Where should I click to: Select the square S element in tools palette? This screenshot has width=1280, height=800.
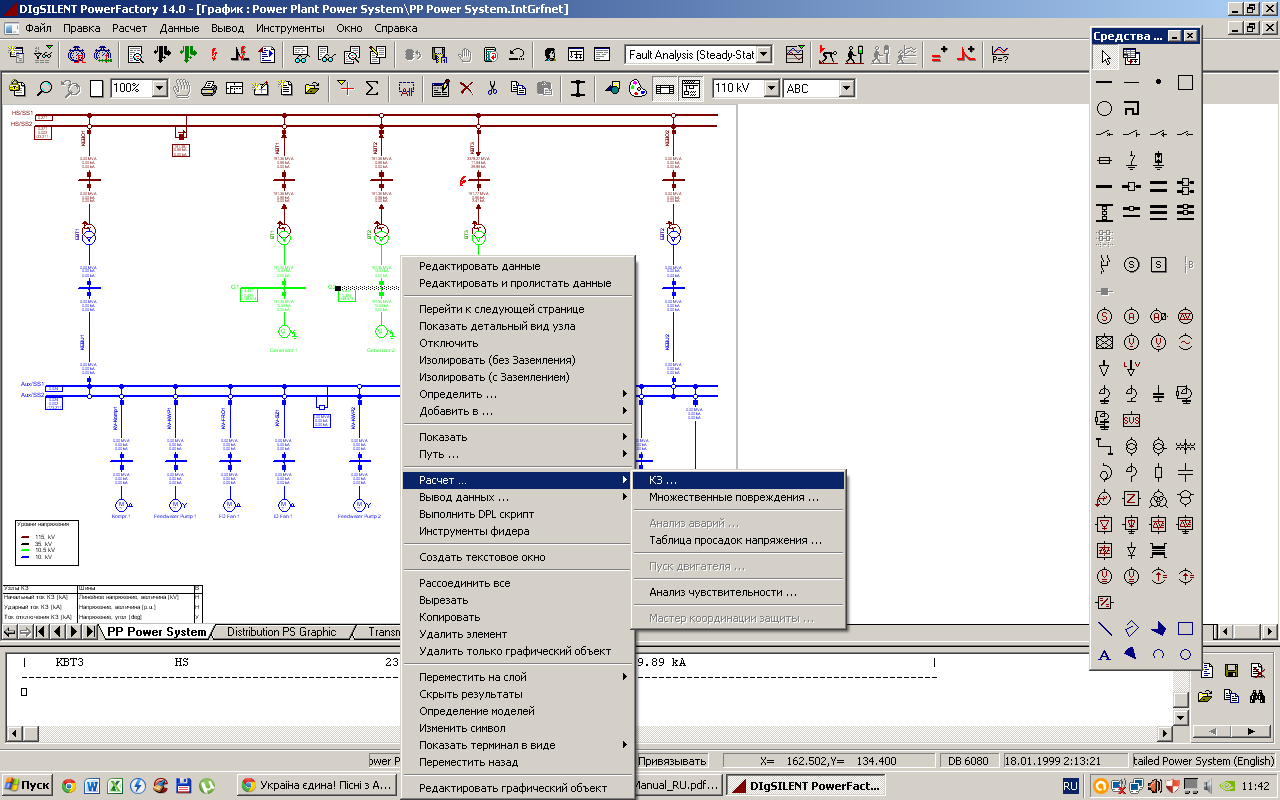pyautogui.click(x=1158, y=264)
